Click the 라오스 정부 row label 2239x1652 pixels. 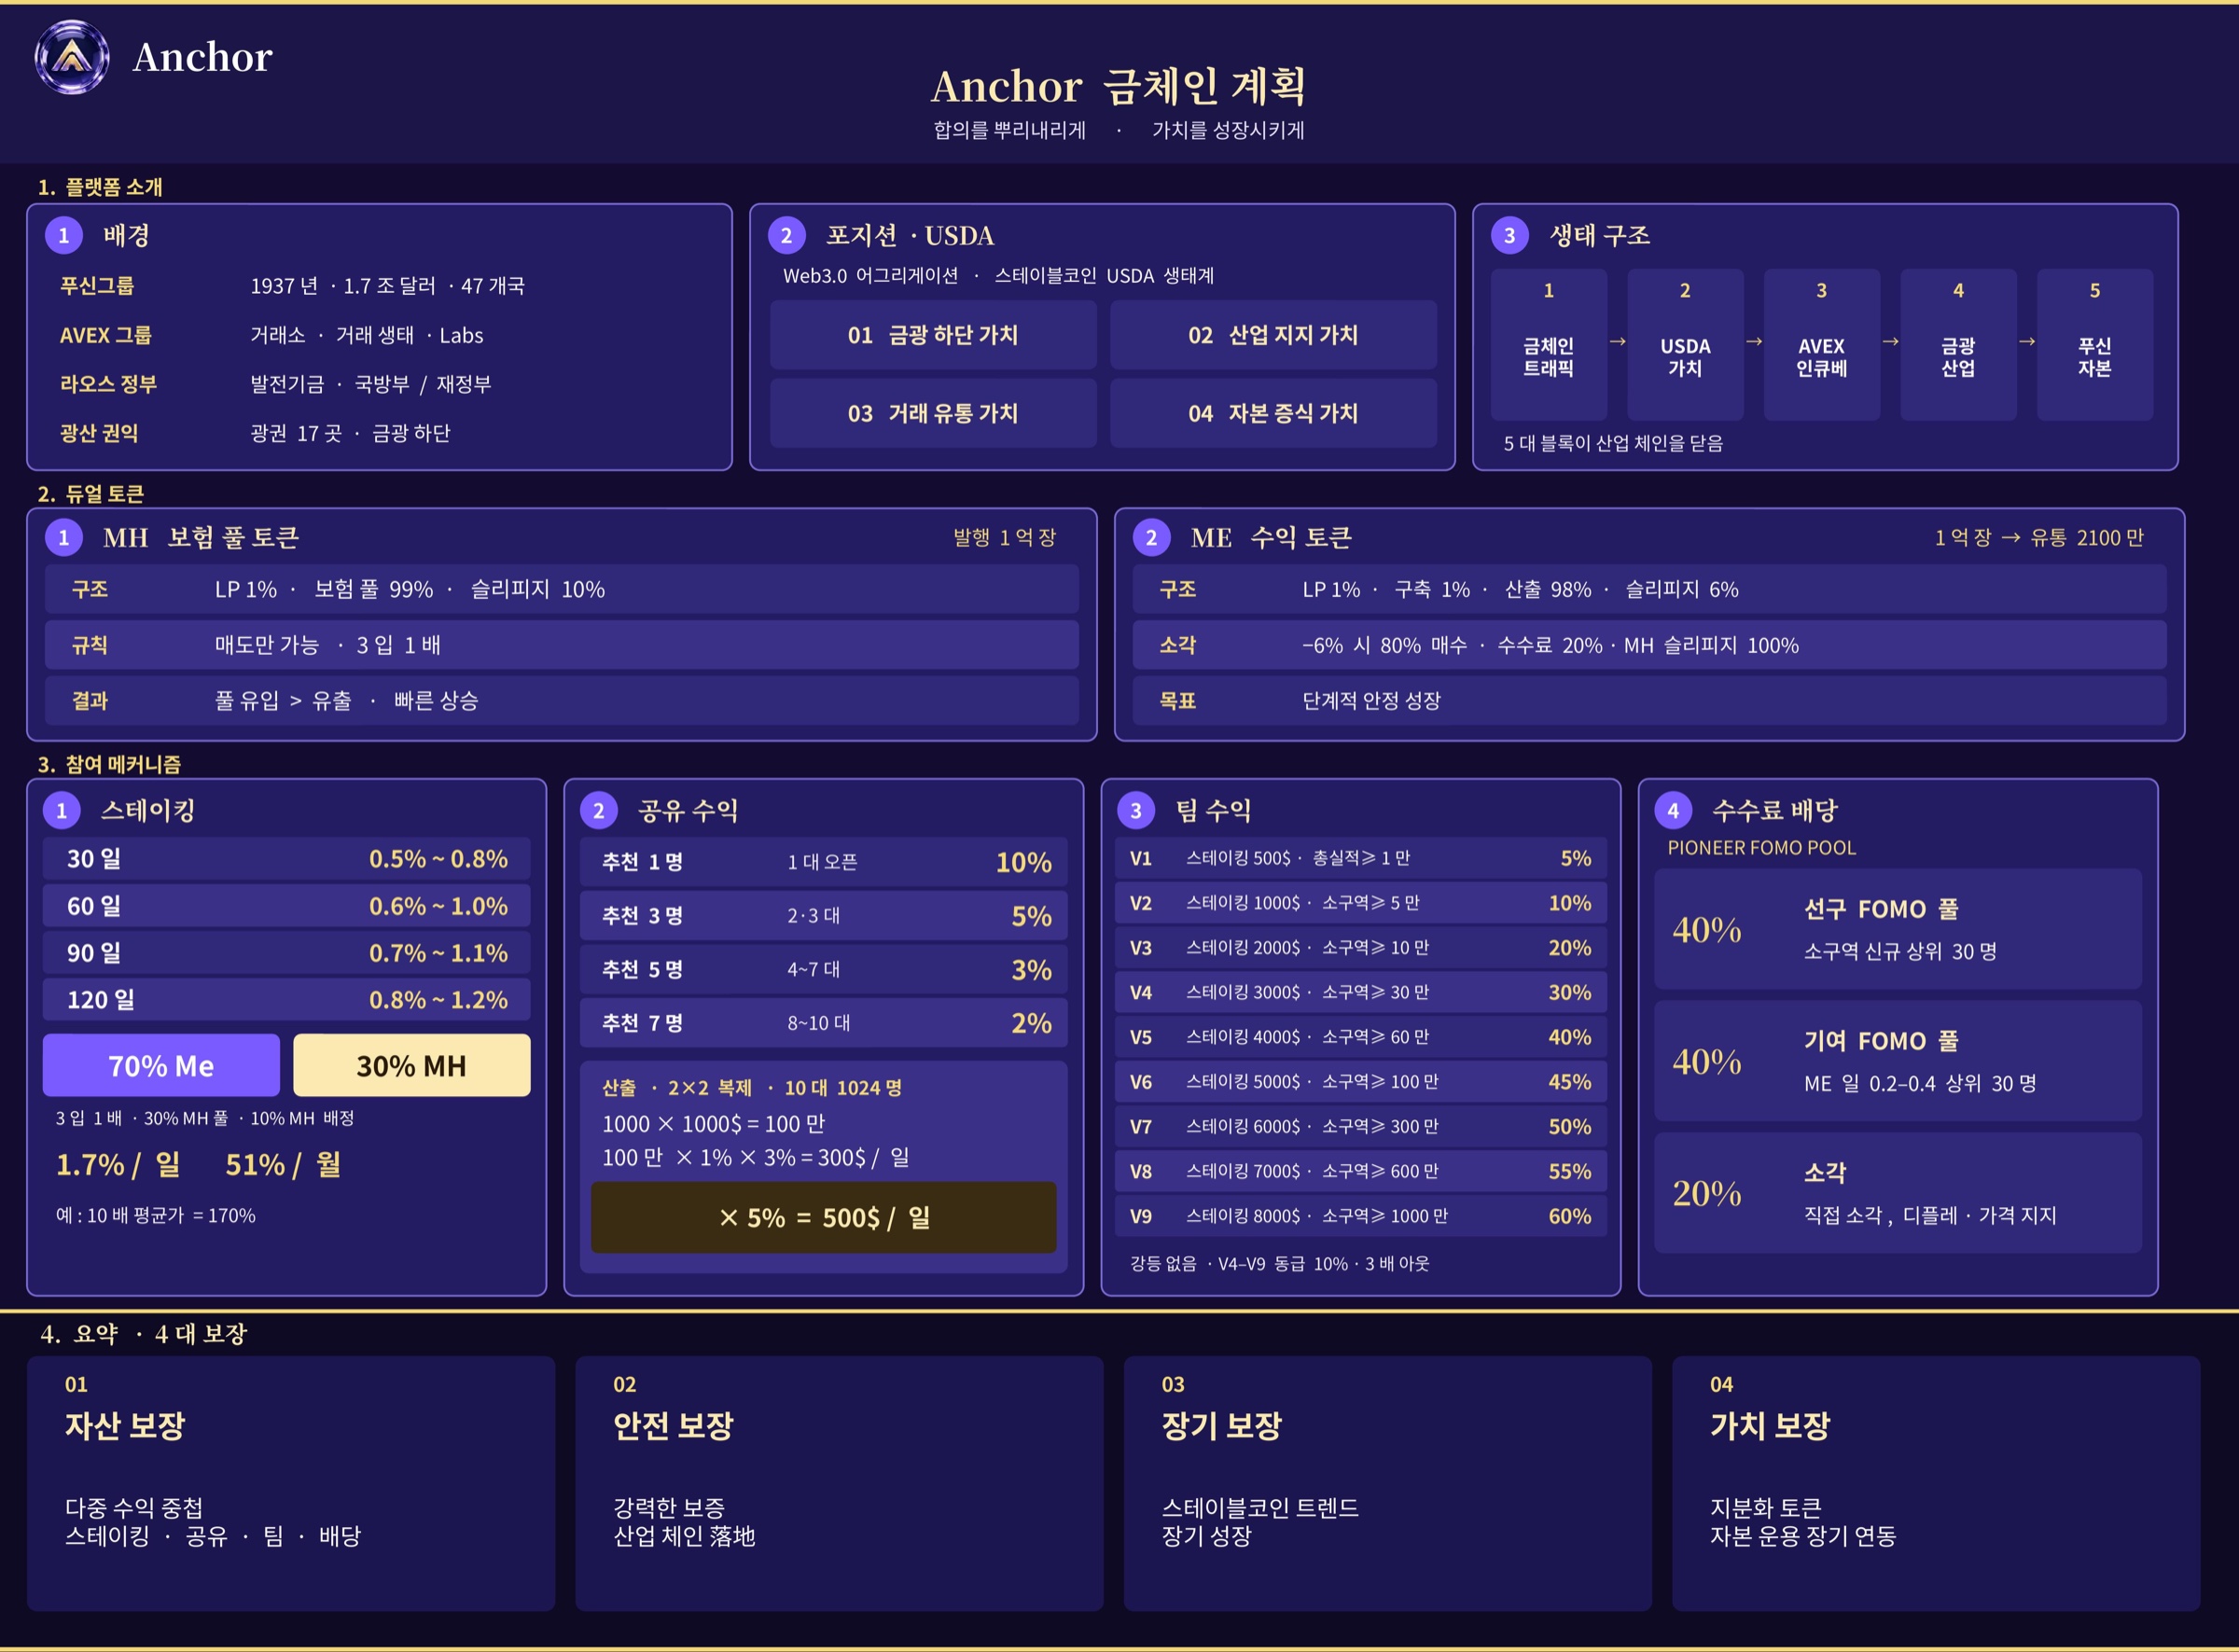108,384
